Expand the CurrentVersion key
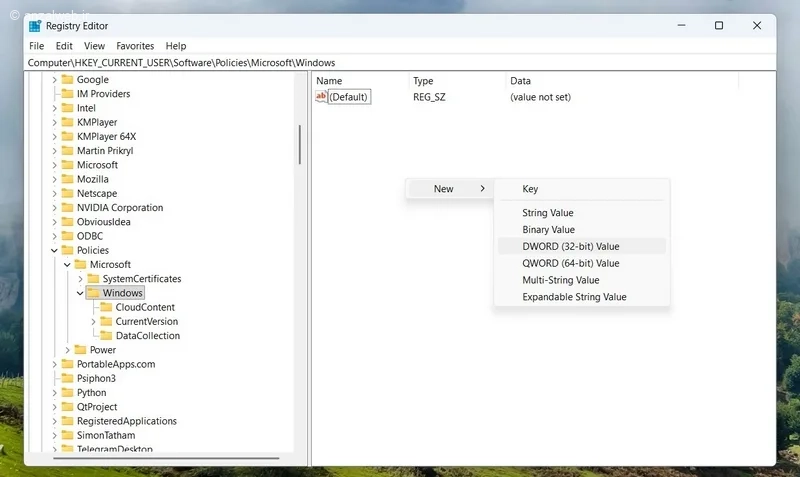The image size is (800, 477). tap(93, 322)
